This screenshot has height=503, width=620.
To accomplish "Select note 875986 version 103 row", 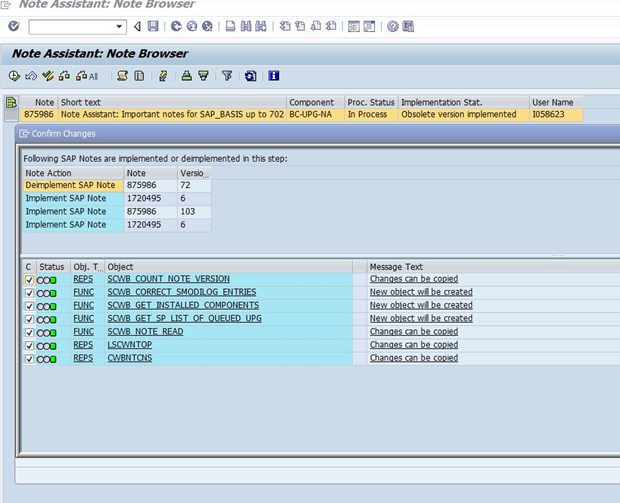I will [117, 212].
